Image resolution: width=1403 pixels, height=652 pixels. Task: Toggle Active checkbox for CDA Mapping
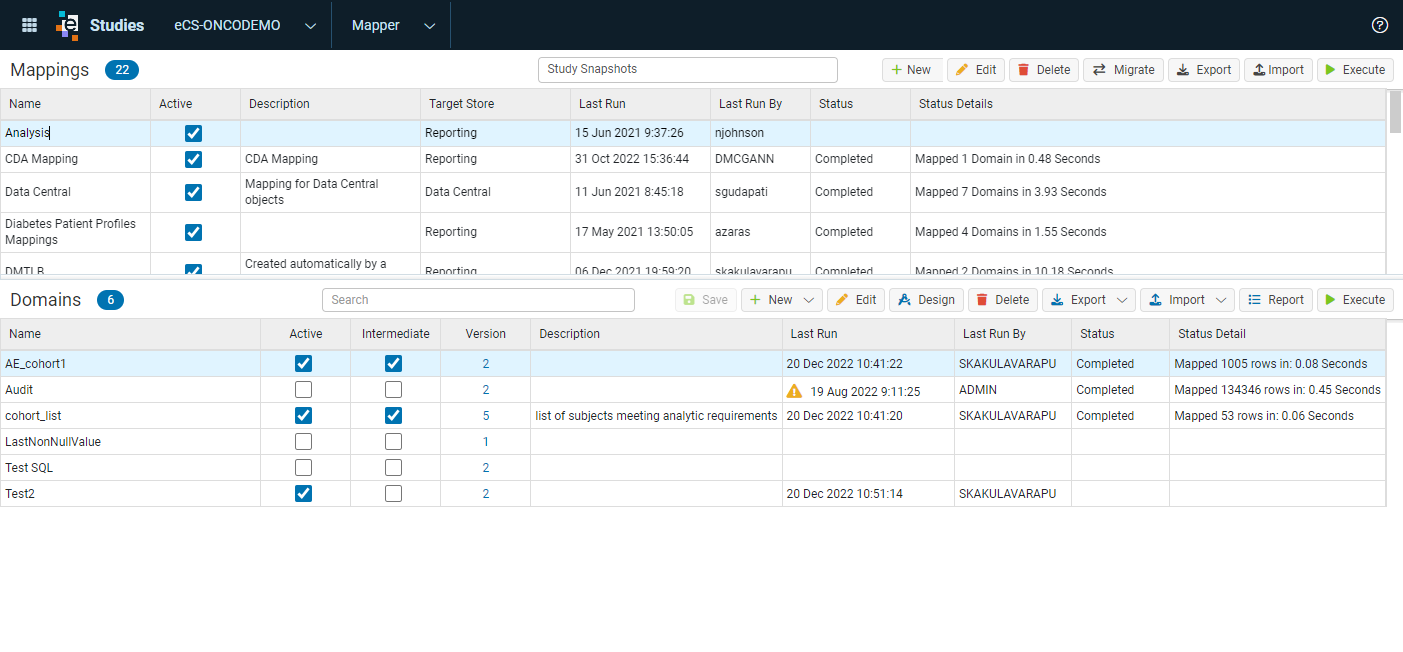[194, 160]
